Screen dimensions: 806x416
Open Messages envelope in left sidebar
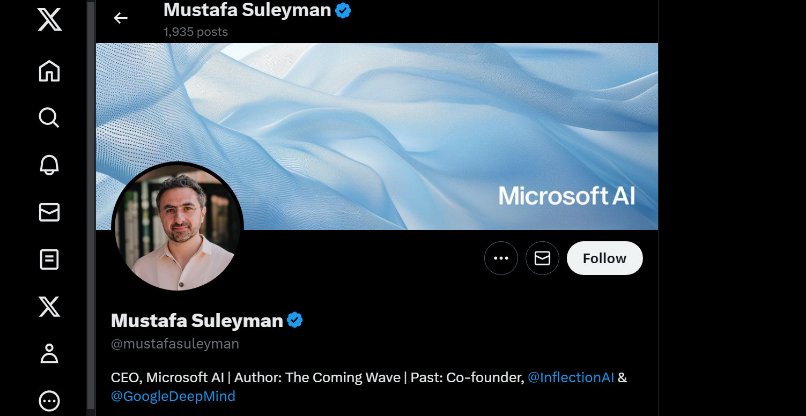(49, 212)
